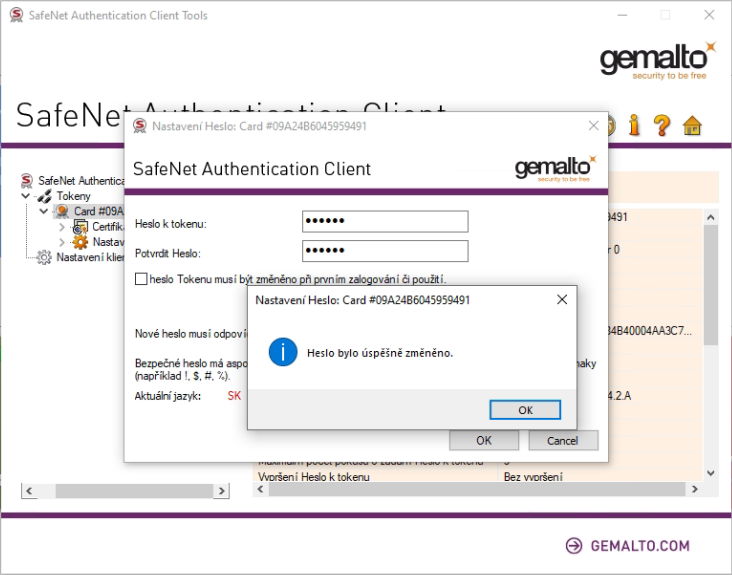
Task: Close the Nastavení Heslo dialog window
Action: pyautogui.click(x=593, y=126)
